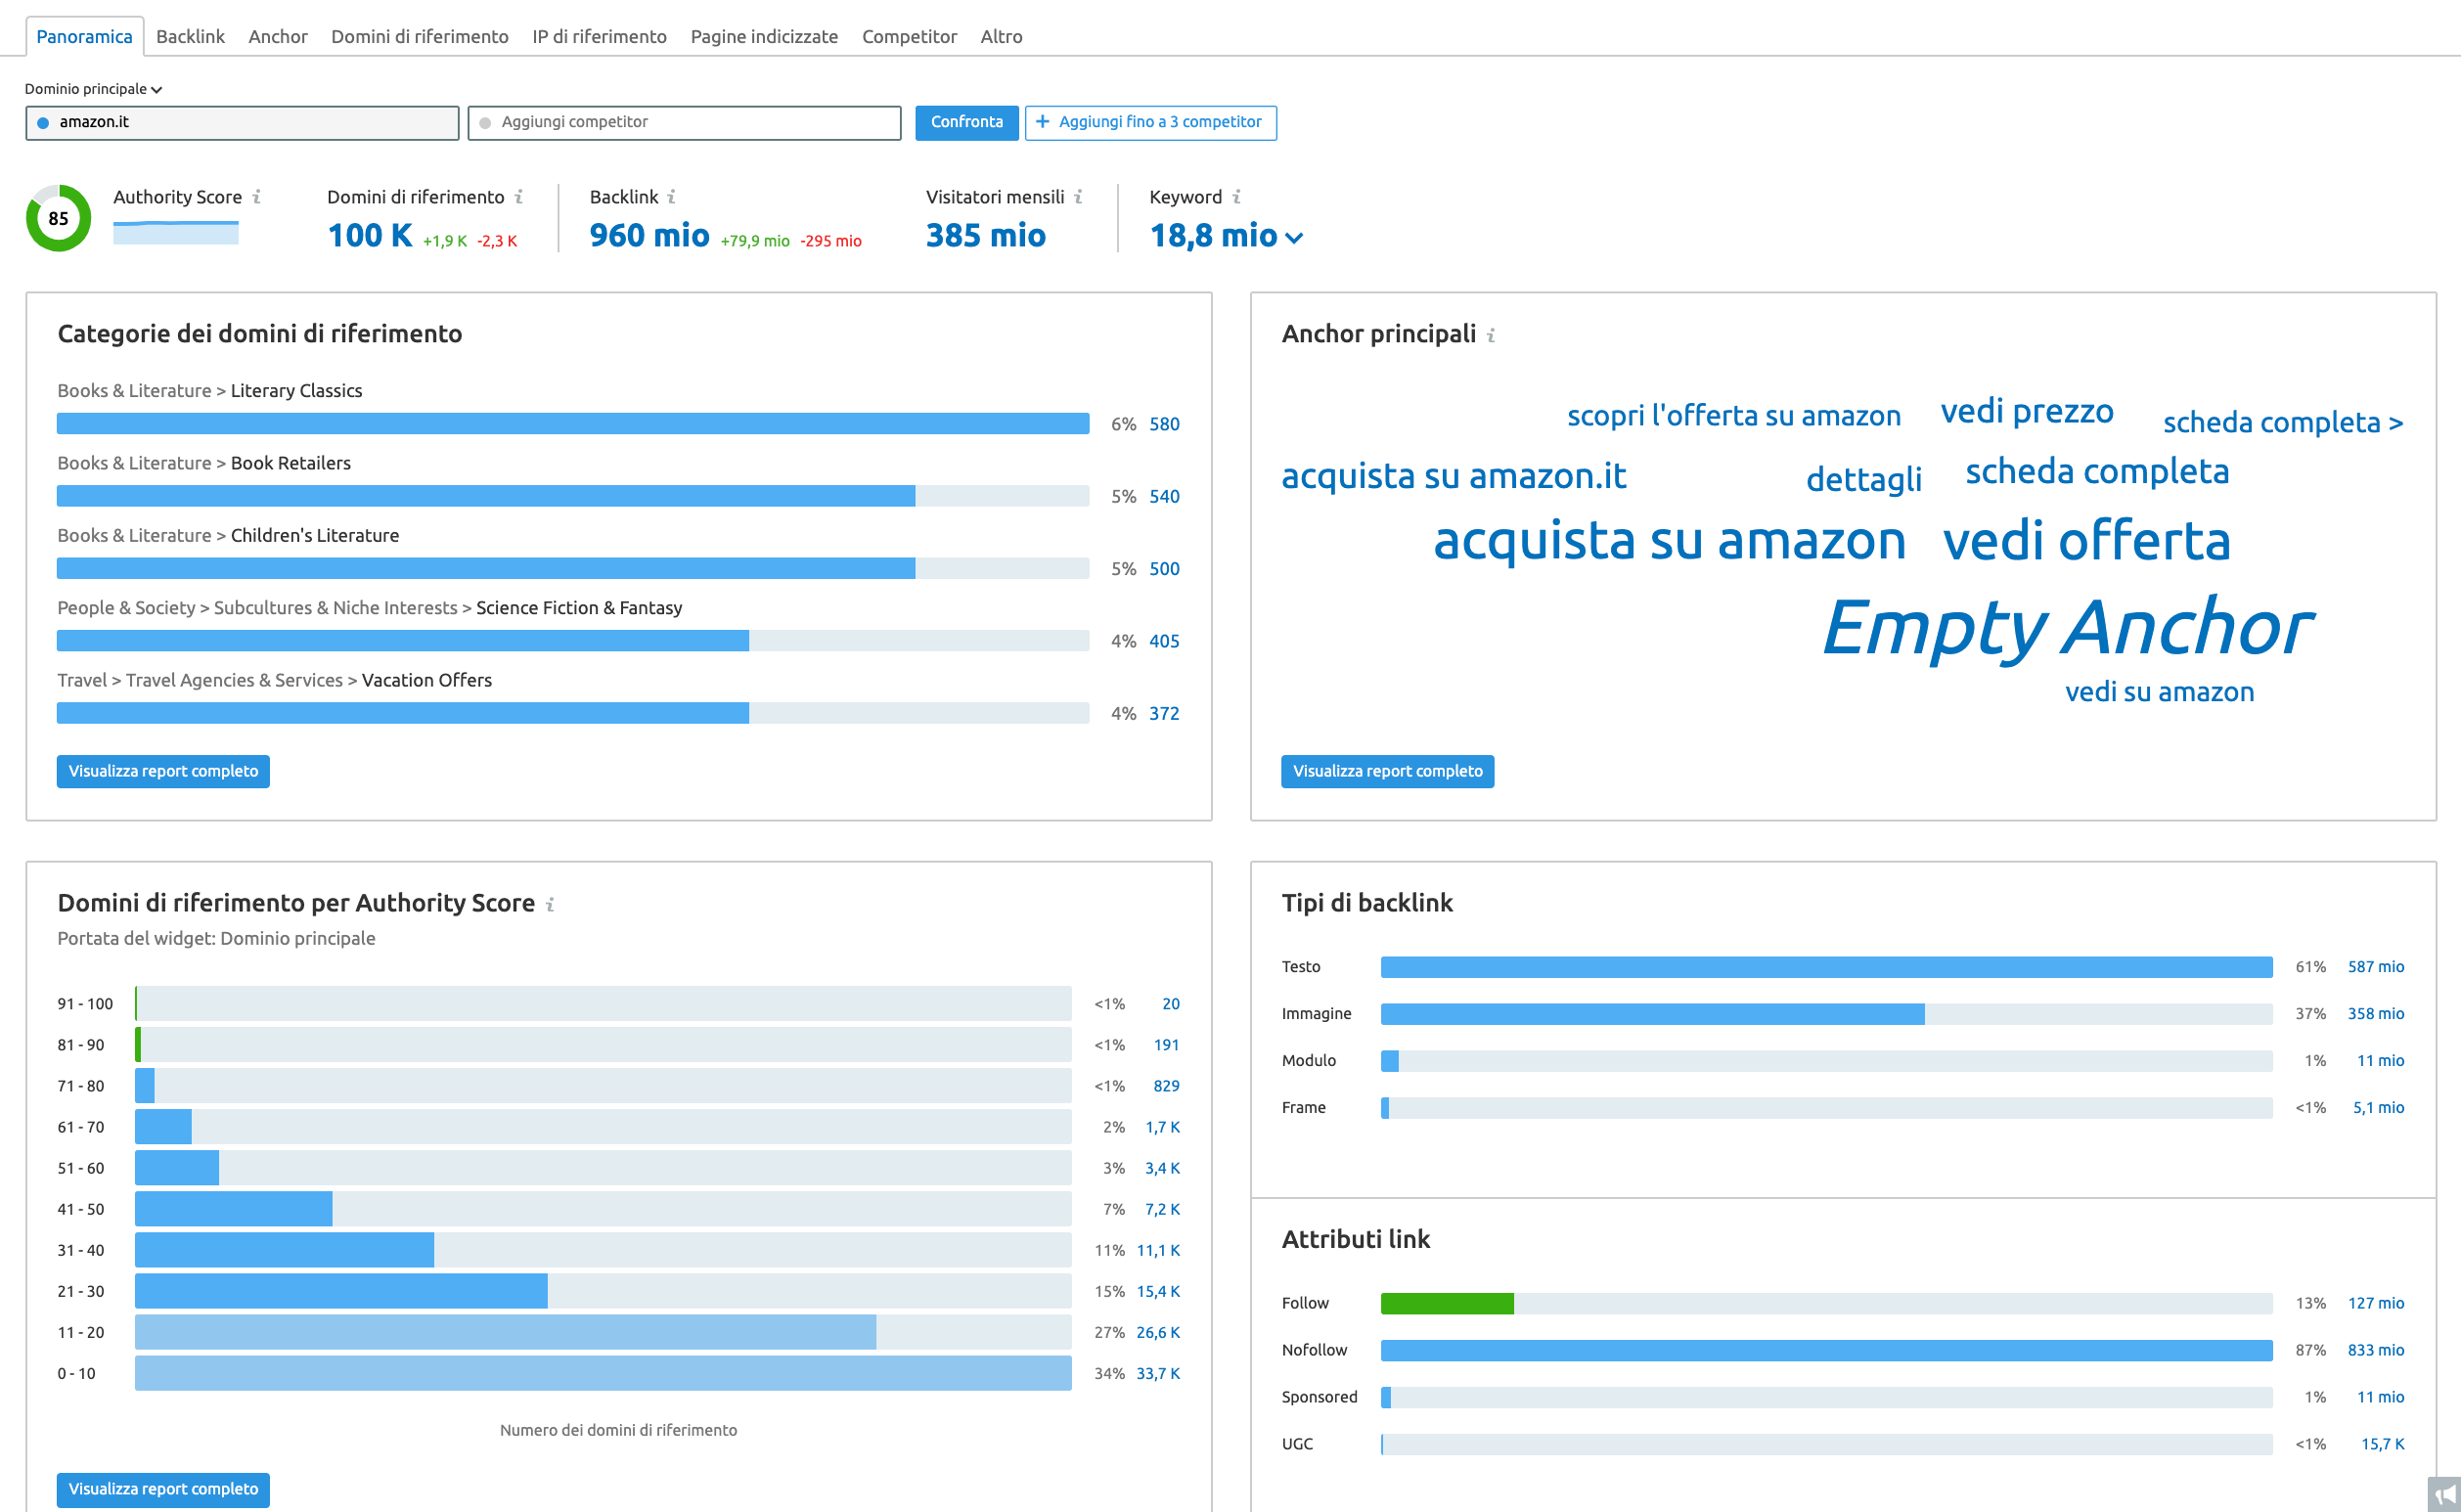The width and height of the screenshot is (2461, 1512).
Task: Click the 'dettagli' anchor term
Action: [x=1864, y=479]
